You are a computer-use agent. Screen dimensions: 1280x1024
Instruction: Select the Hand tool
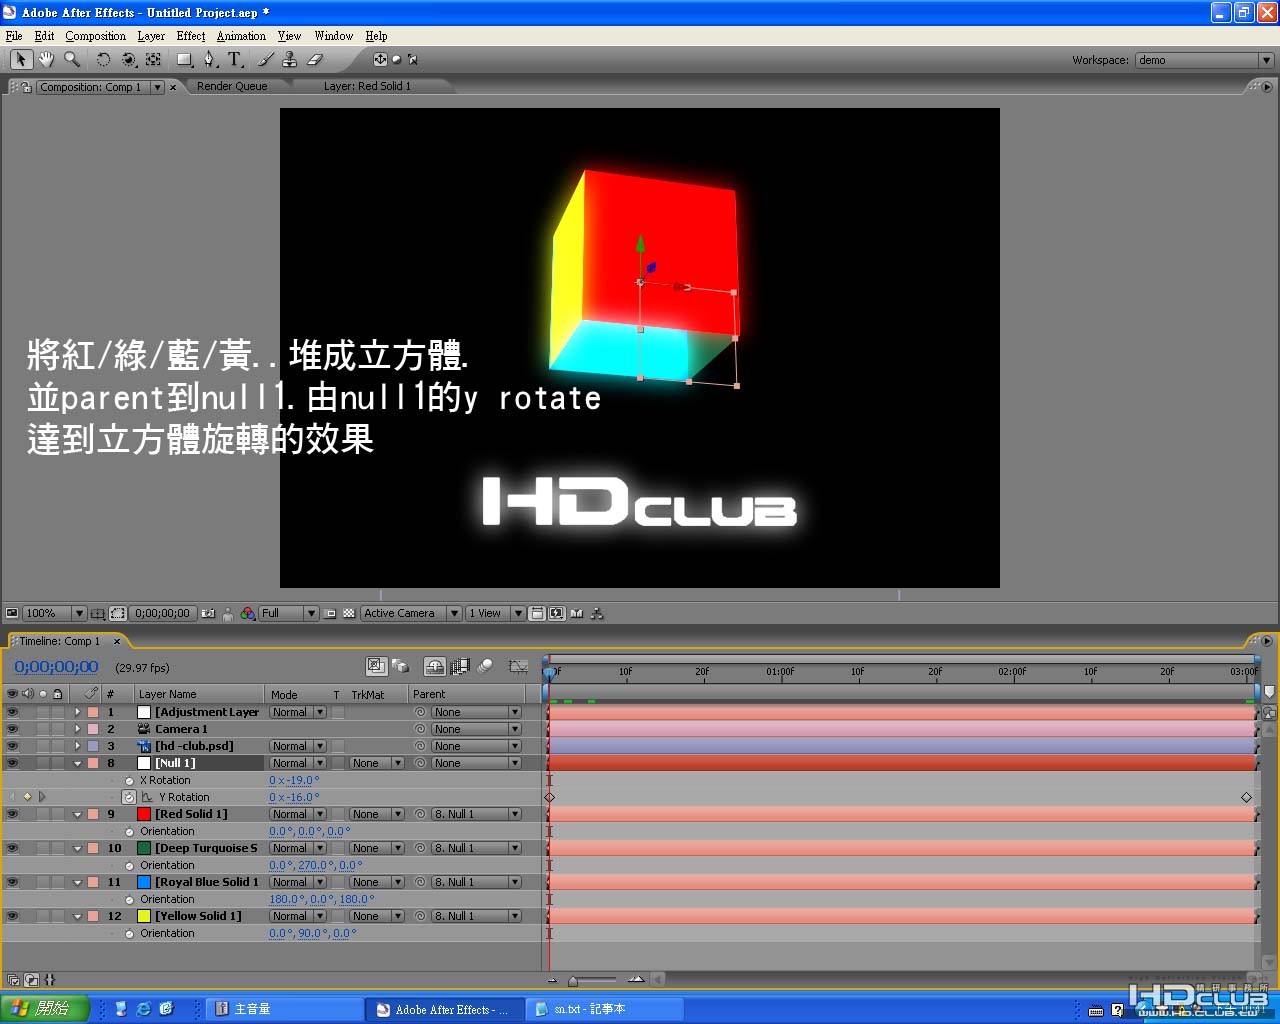[46, 60]
